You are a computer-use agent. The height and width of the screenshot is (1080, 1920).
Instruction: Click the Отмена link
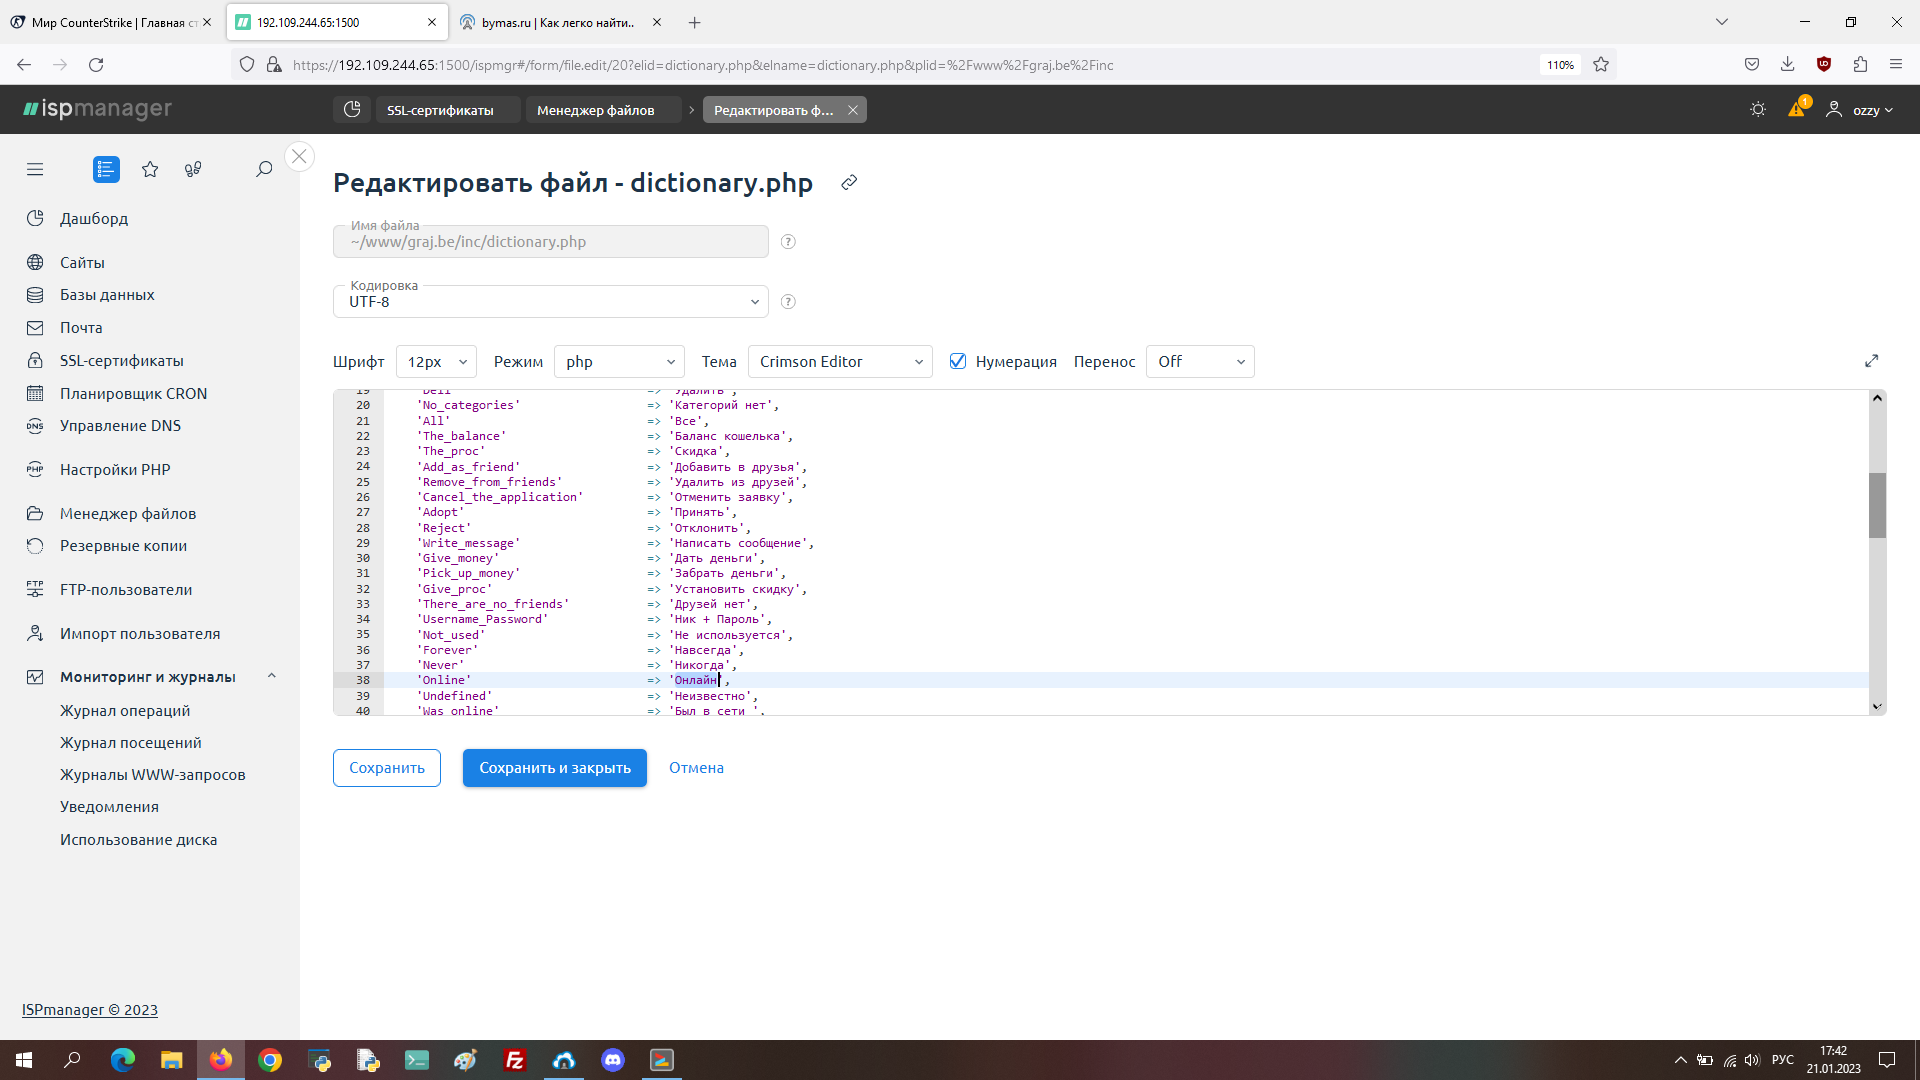(696, 768)
